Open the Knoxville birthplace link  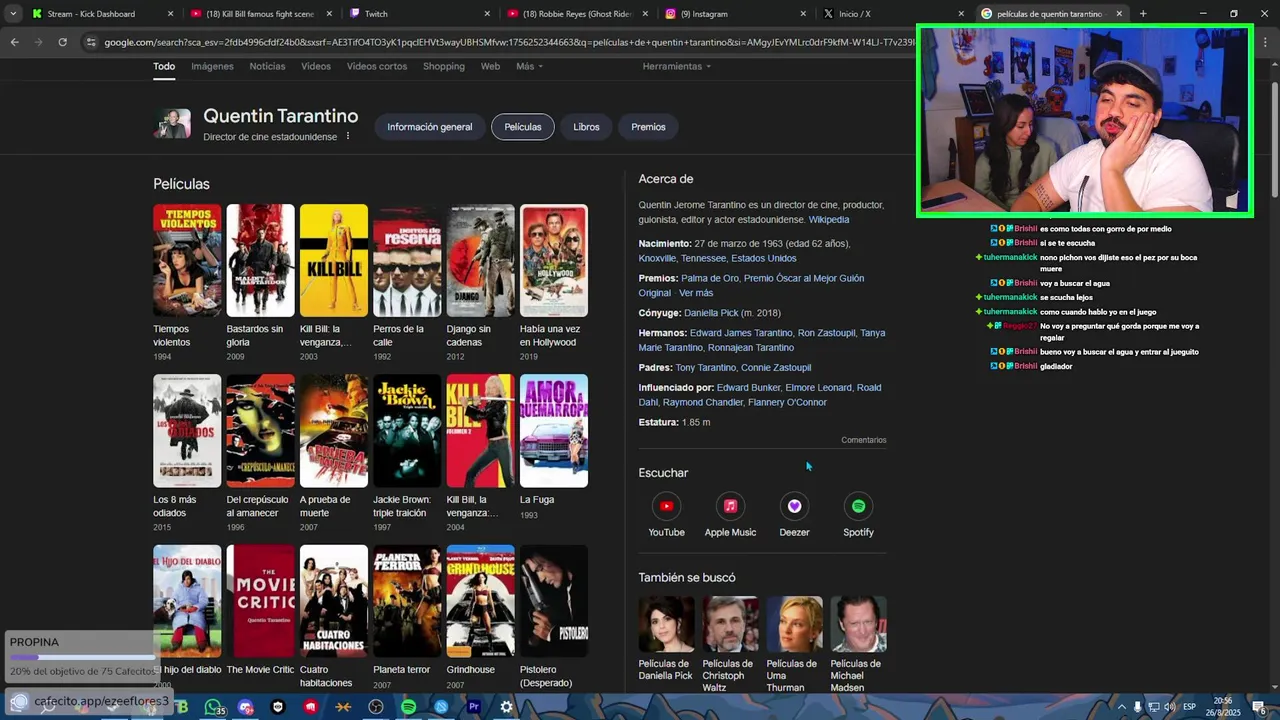click(657, 258)
